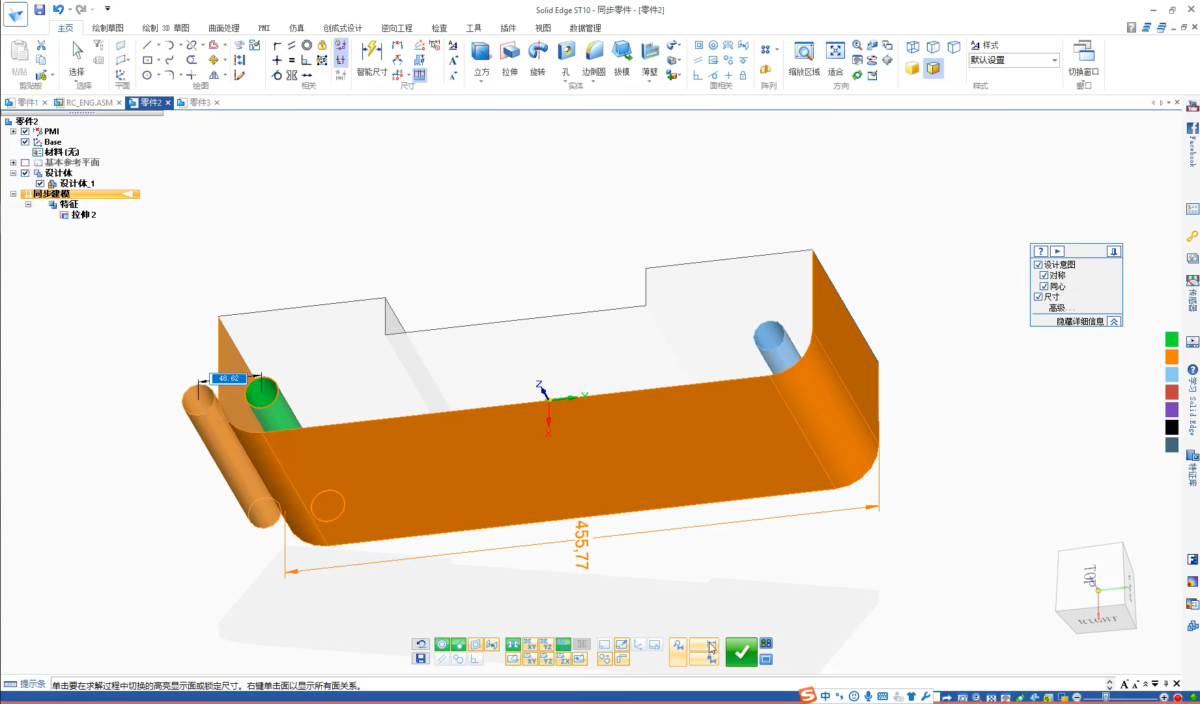Click the 提示条 prompt bar label
This screenshot has height=704, width=1200.
click(x=32, y=684)
